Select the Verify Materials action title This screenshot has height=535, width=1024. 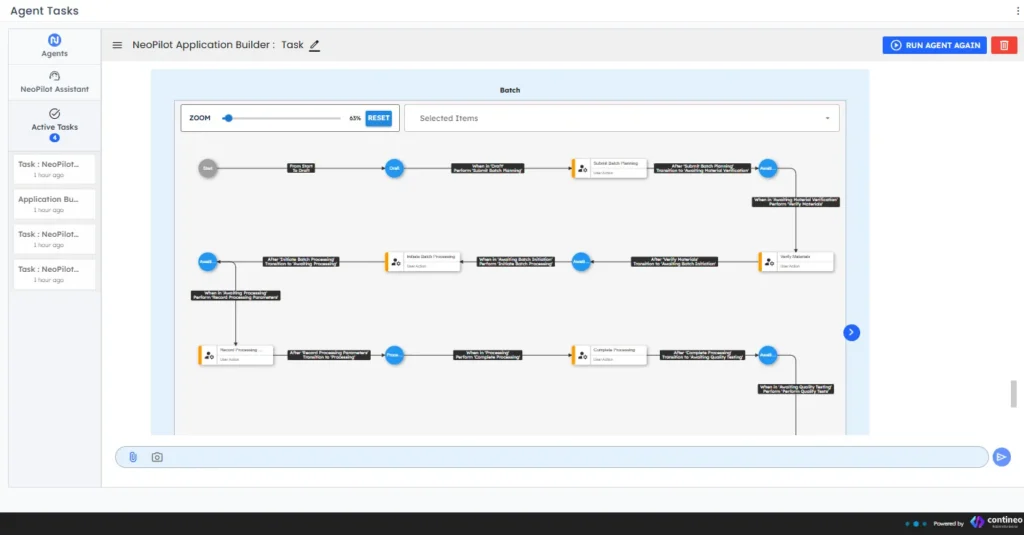click(795, 257)
